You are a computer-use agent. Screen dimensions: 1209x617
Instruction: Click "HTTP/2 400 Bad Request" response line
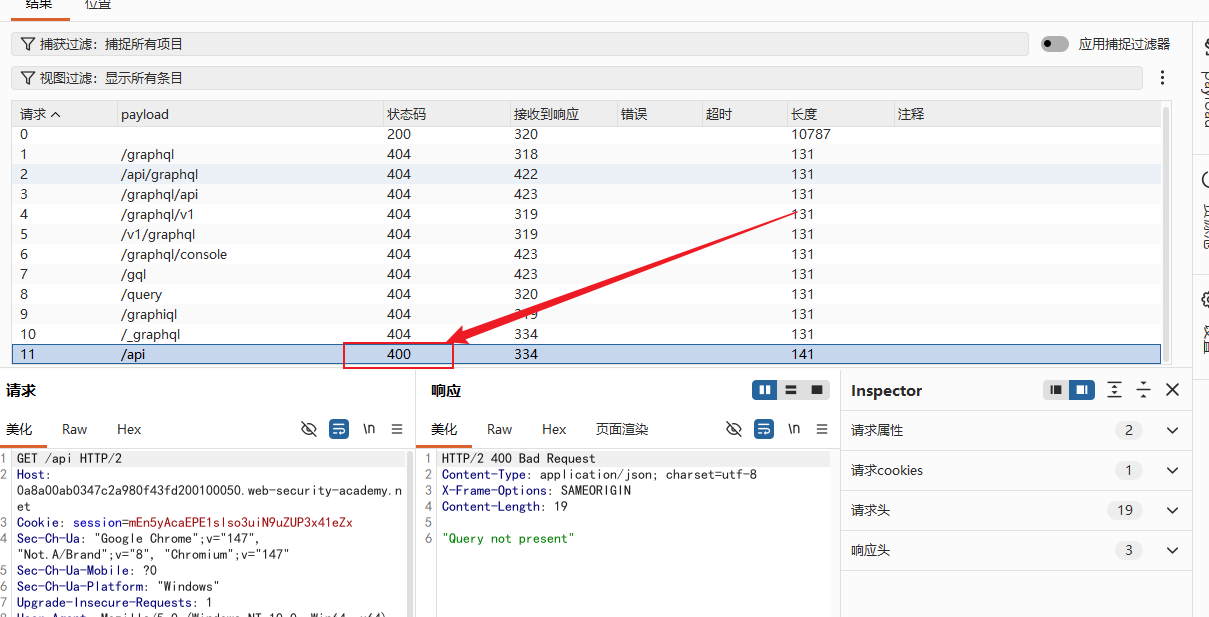point(518,459)
